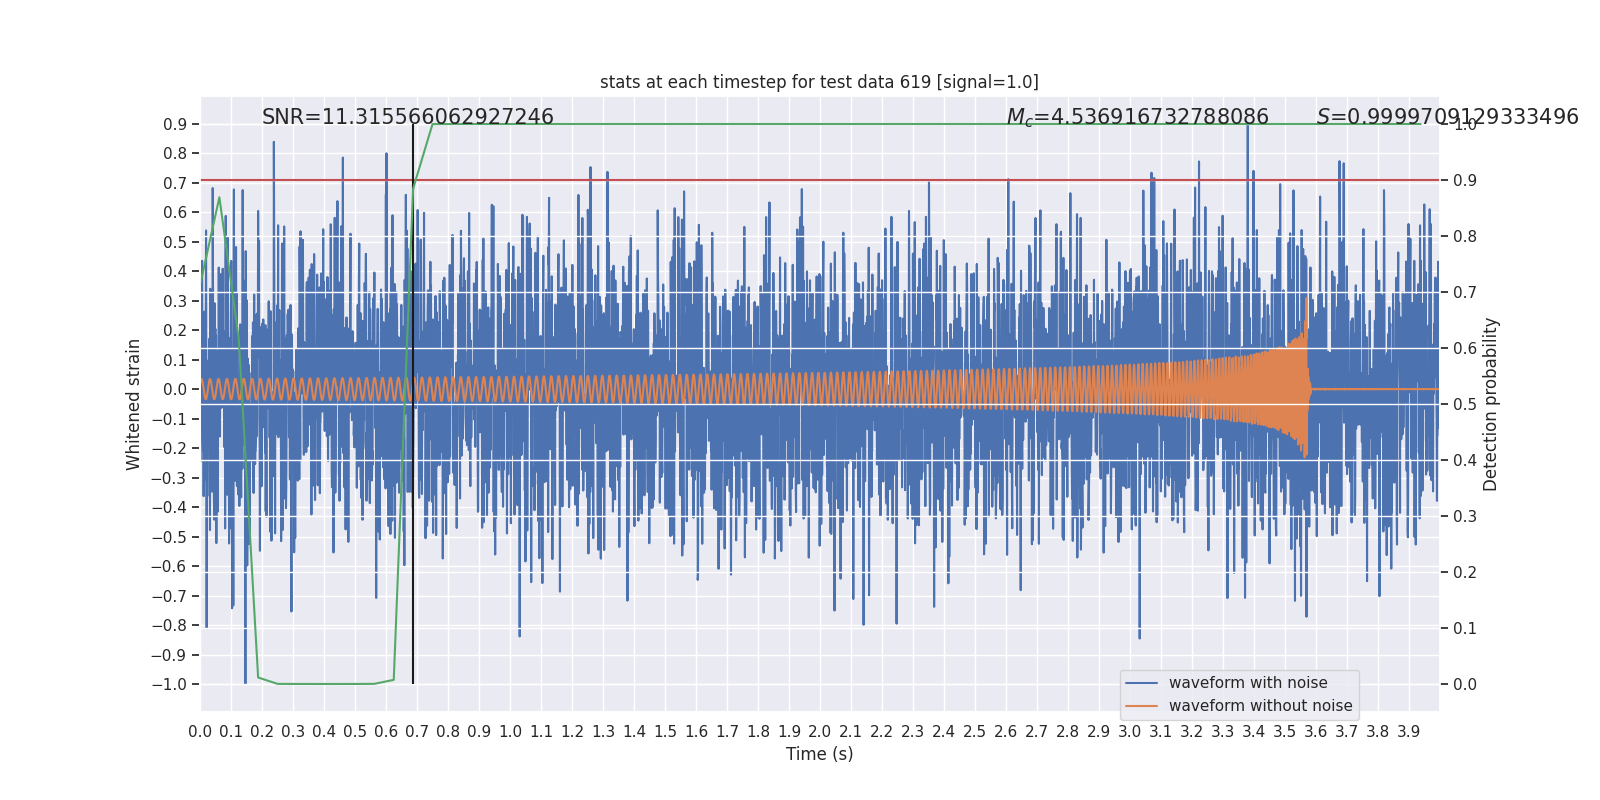Viewport: 1600px width, 800px height.
Task: Click the −0.5 tick on the strain axis
Action: click(169, 538)
